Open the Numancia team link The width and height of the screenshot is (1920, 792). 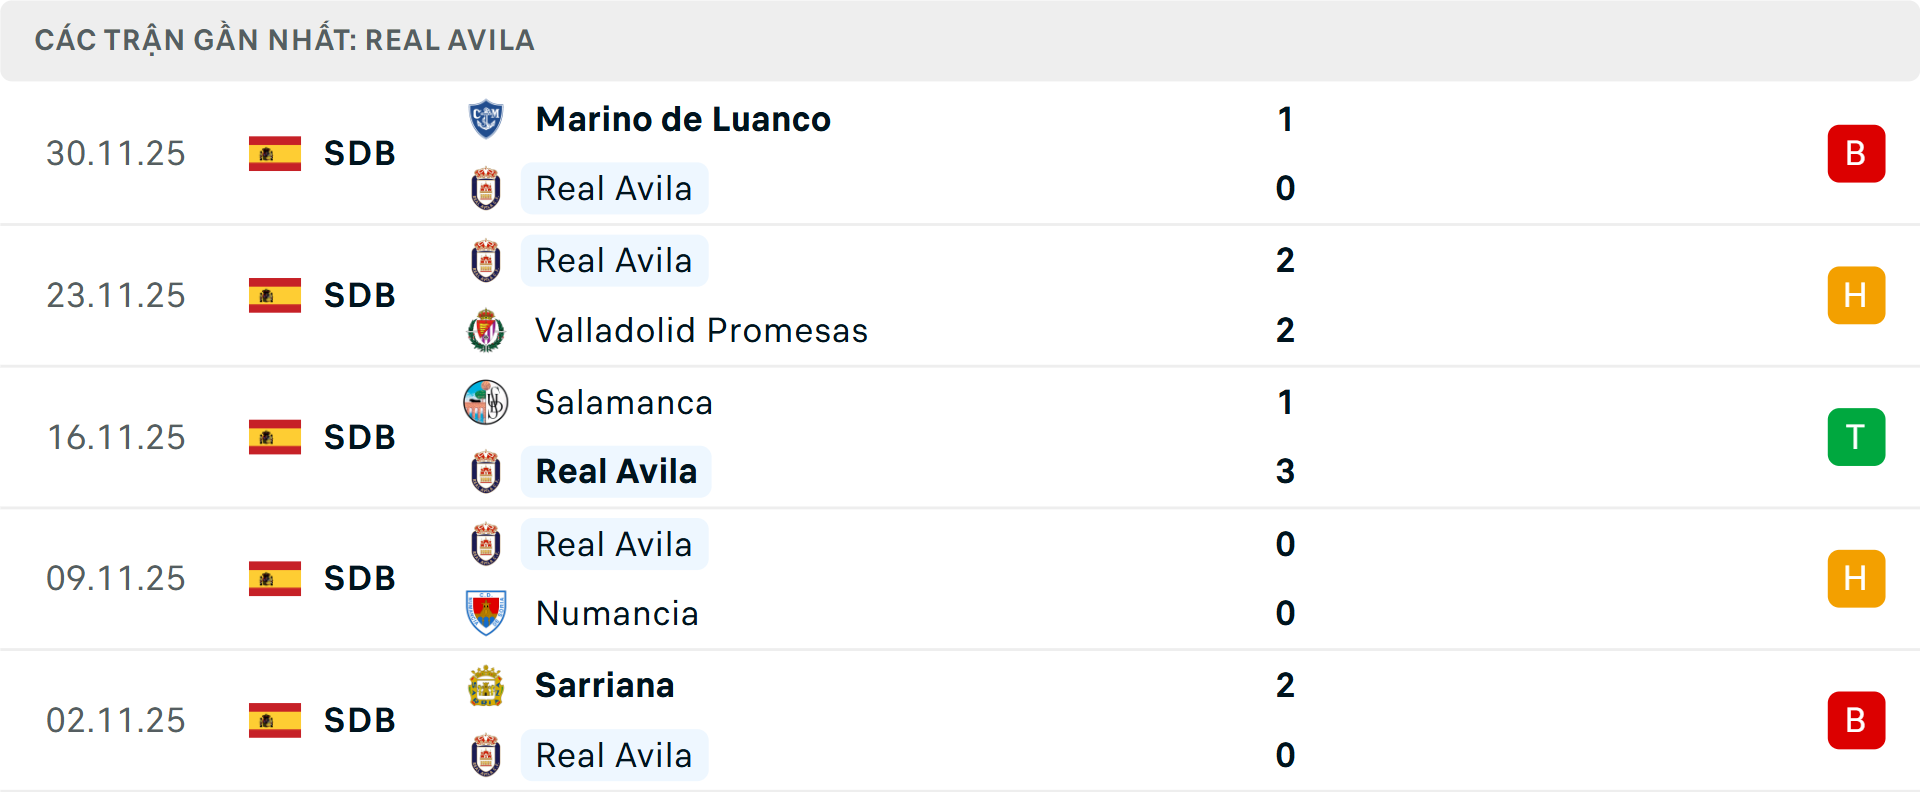(617, 613)
